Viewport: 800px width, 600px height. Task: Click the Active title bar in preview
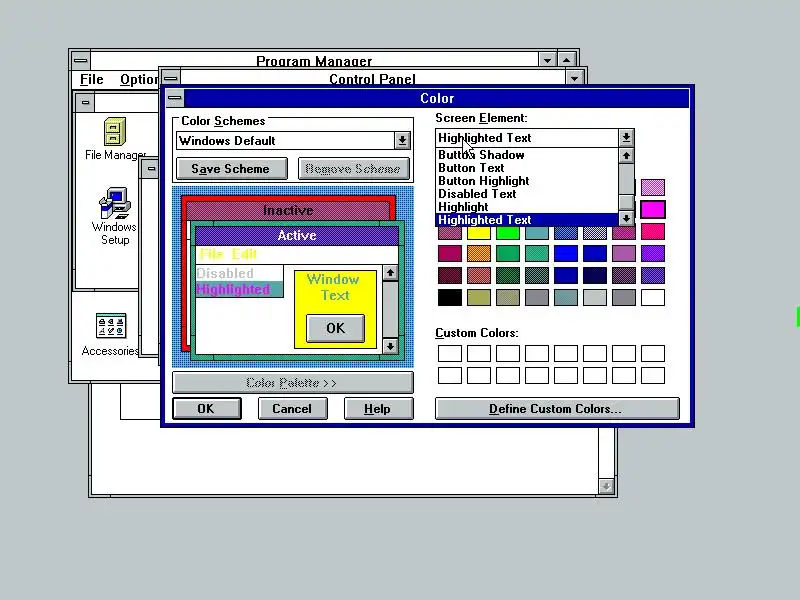click(296, 236)
